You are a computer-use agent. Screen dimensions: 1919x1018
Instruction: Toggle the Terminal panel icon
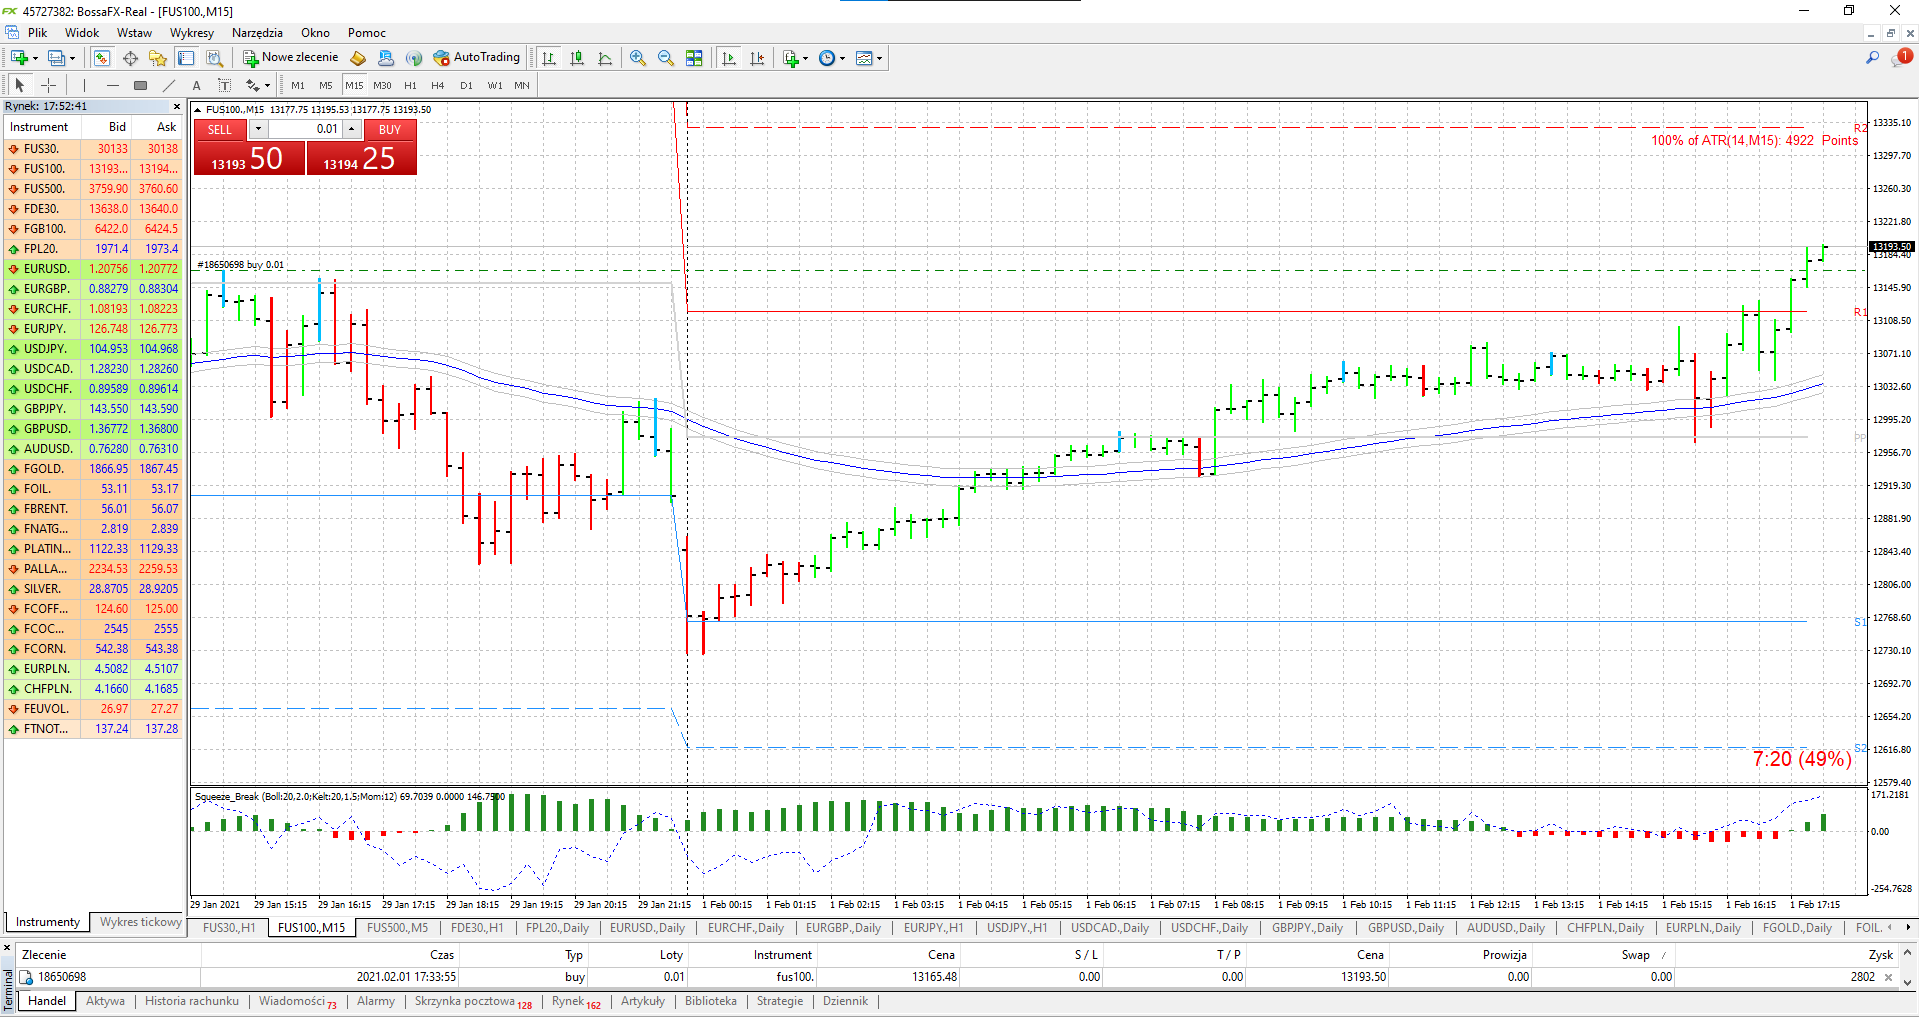point(186,58)
